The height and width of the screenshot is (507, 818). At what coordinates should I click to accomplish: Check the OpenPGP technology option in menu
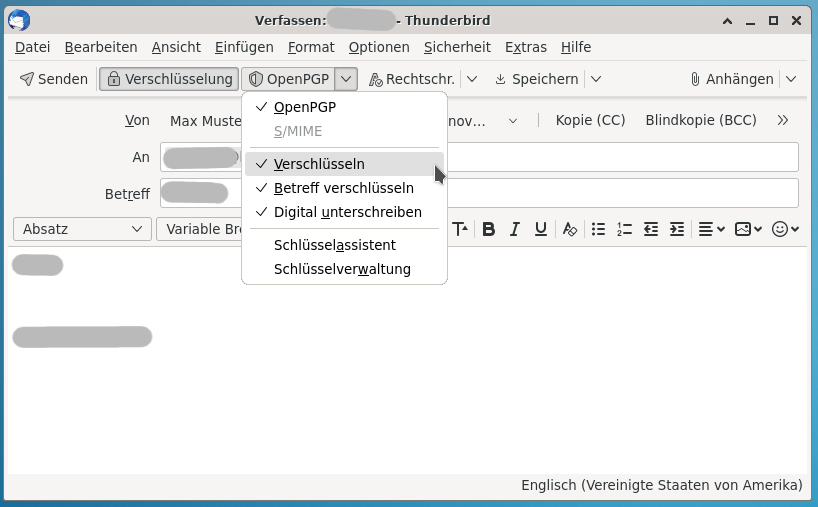[344, 107]
